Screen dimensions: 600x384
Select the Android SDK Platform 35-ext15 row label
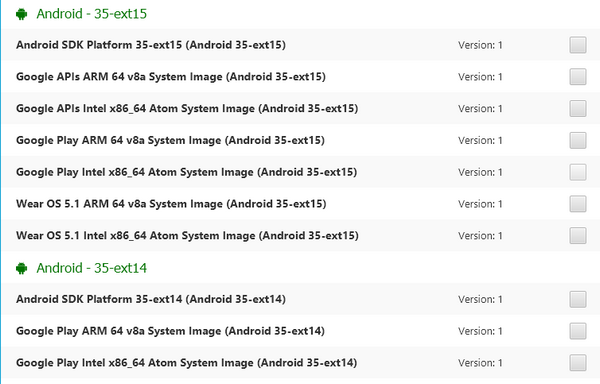tap(151, 45)
